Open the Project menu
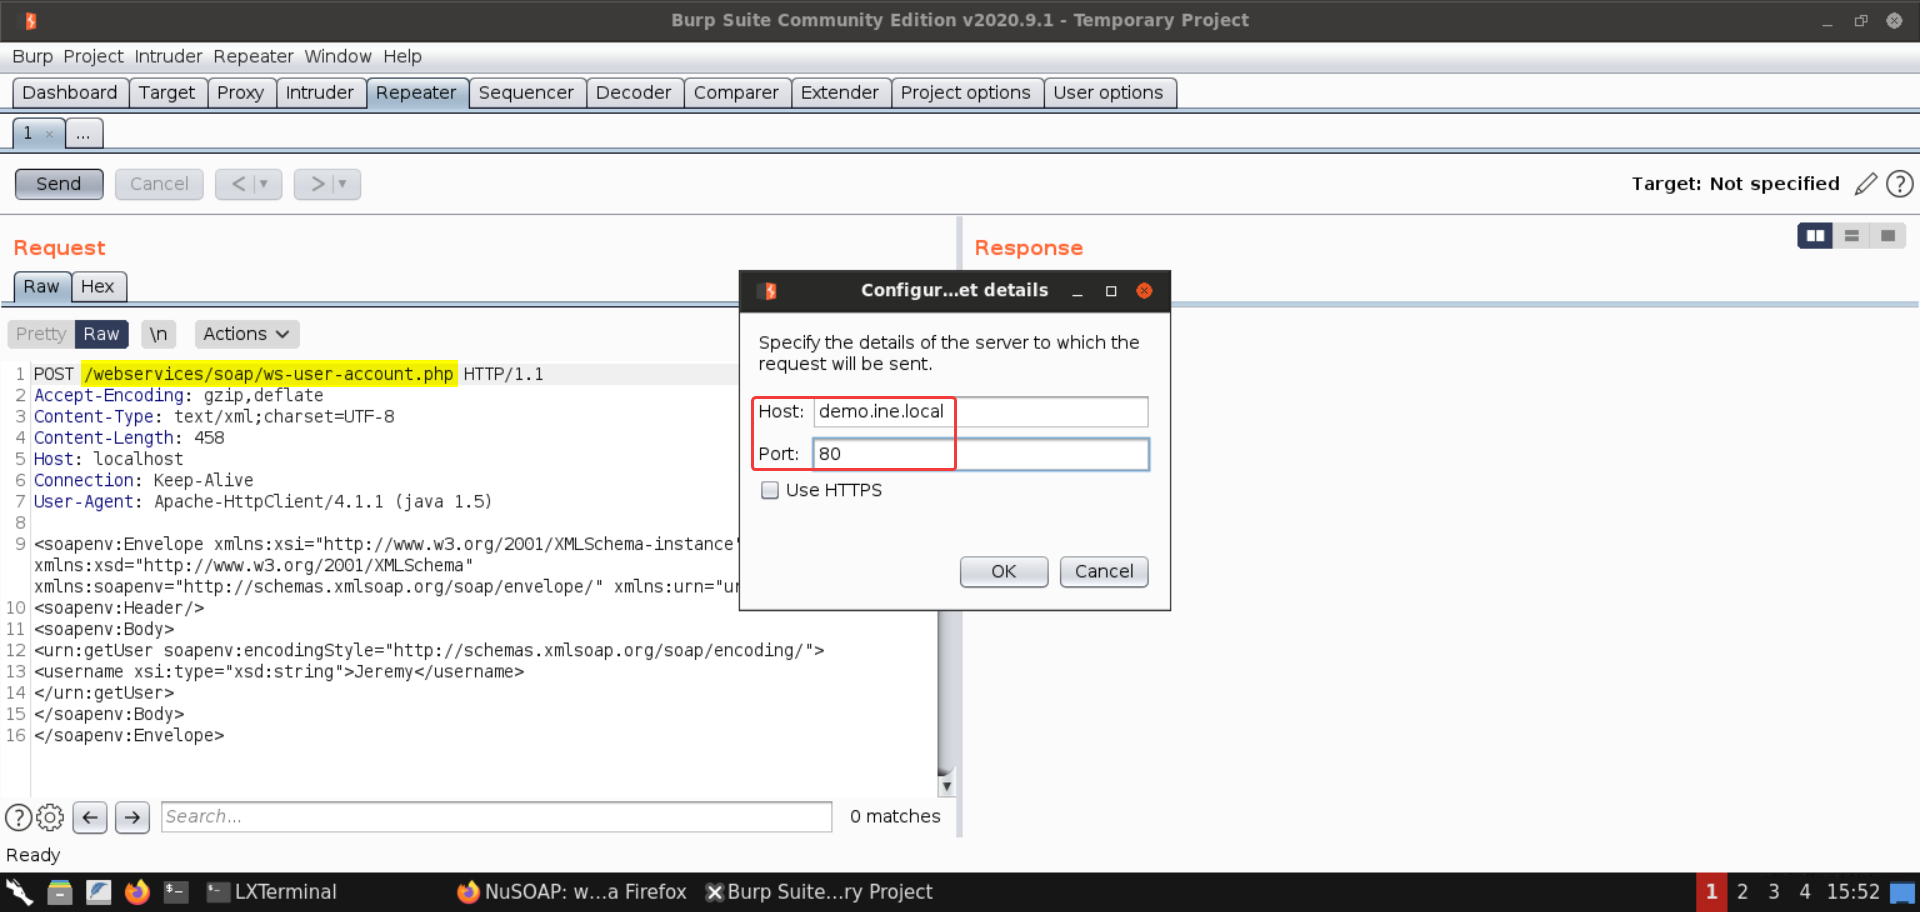Image resolution: width=1920 pixels, height=912 pixels. [93, 57]
